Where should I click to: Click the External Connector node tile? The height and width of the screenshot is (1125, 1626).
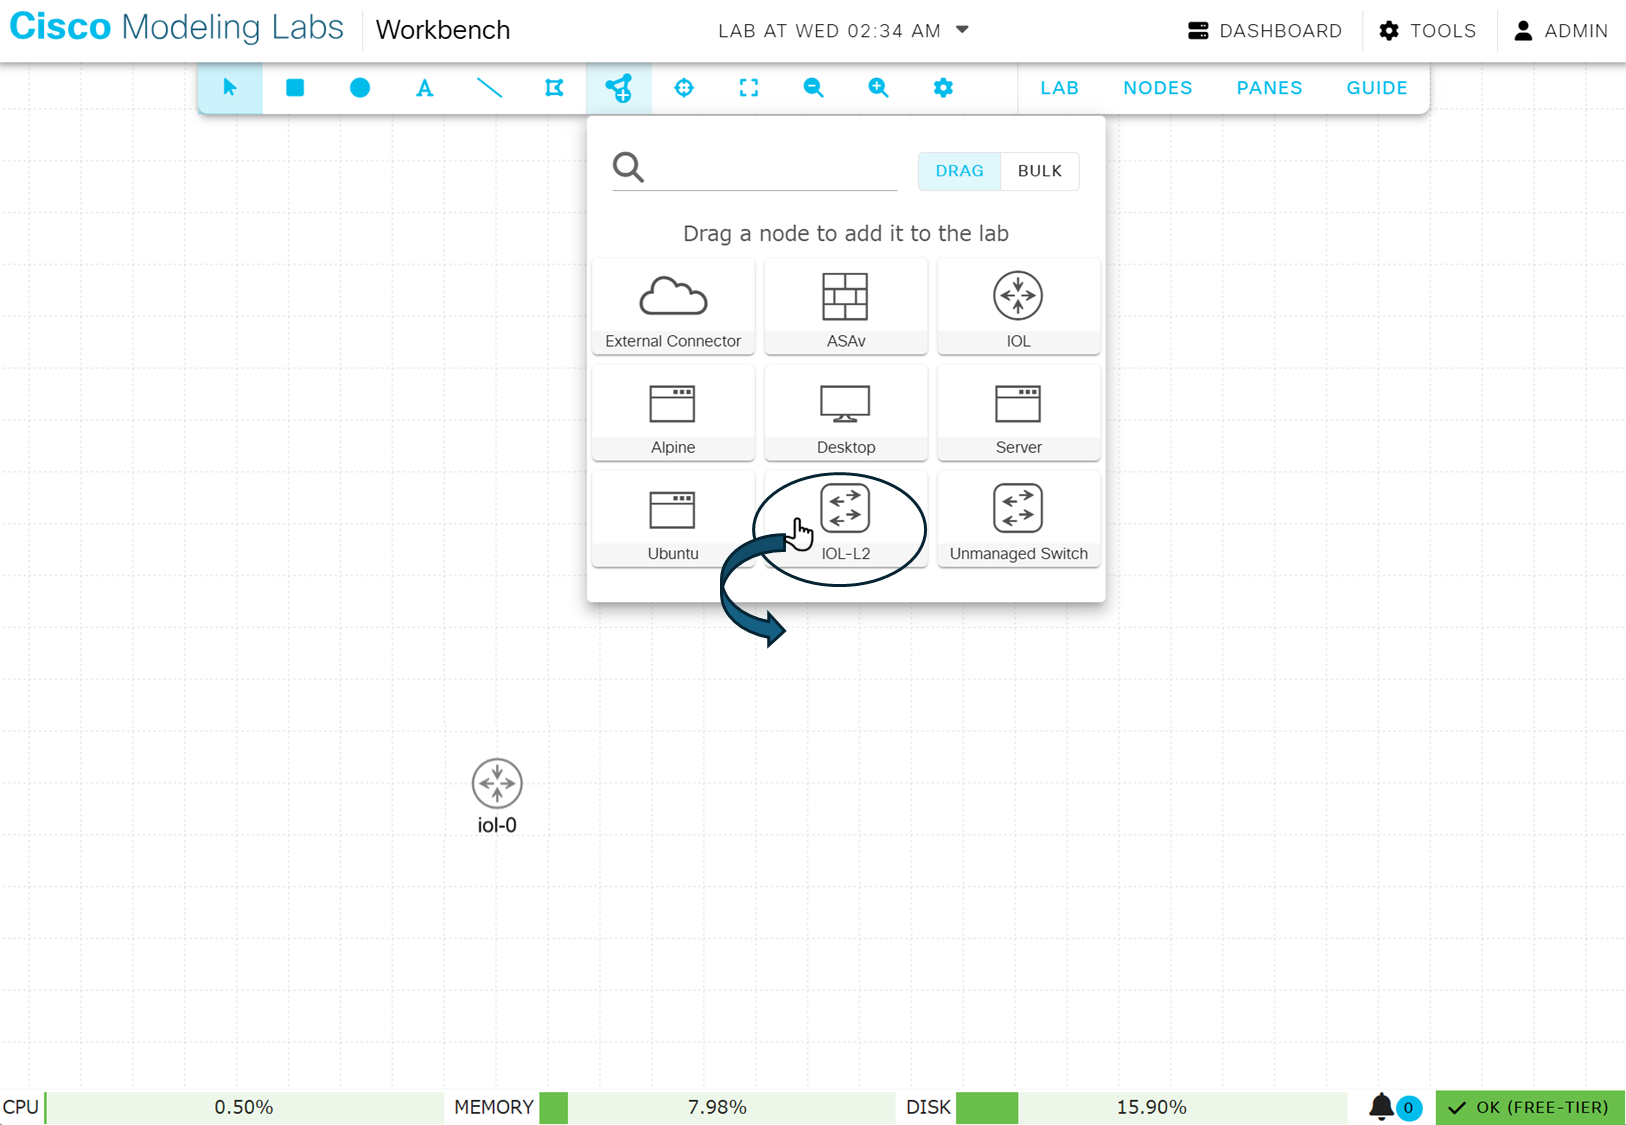(673, 307)
